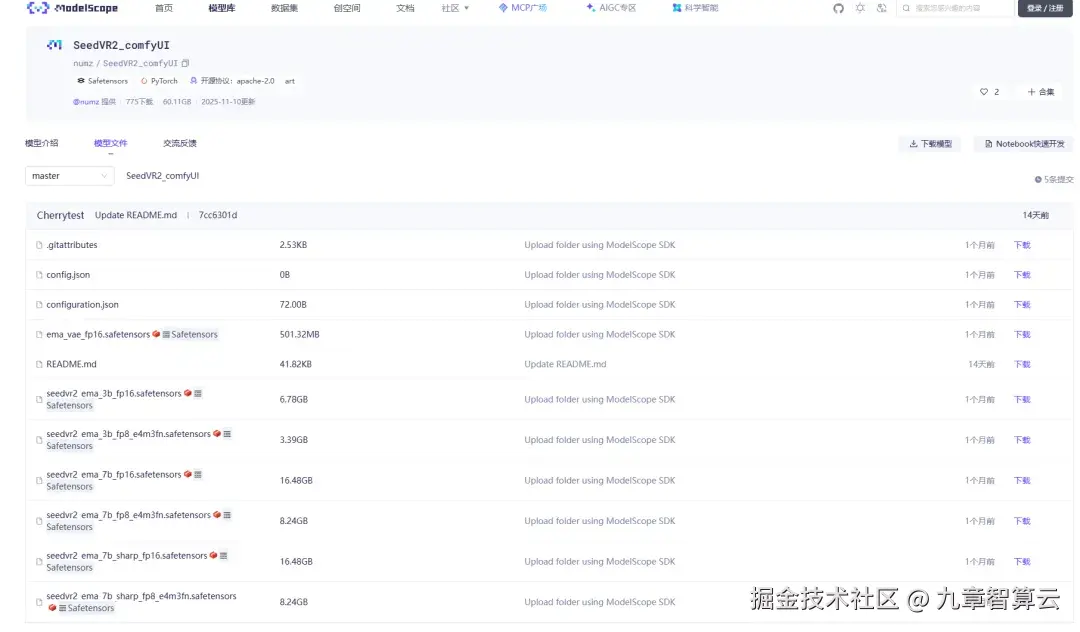The width and height of the screenshot is (1080, 632).
Task: Click the @numz provider link
Action: [86, 102]
